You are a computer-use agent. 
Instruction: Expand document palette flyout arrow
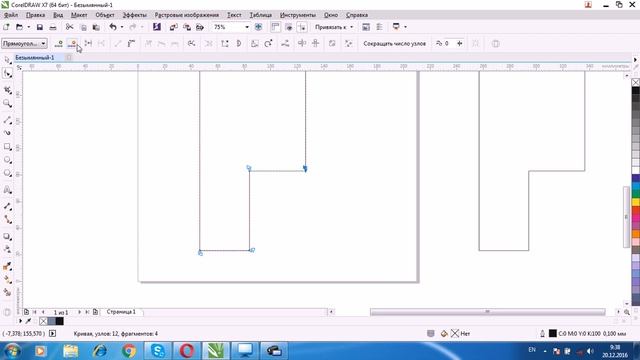coord(20,321)
